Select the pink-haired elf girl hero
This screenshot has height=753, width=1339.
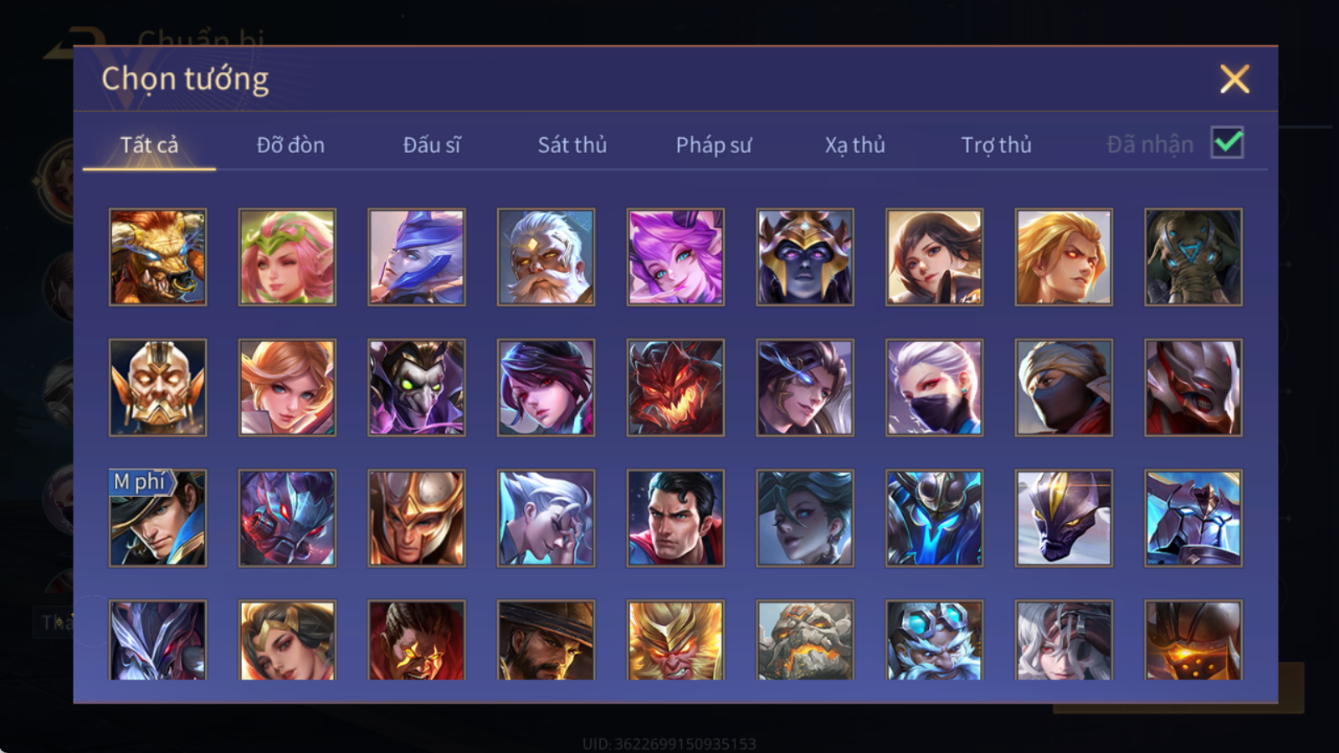coord(287,257)
